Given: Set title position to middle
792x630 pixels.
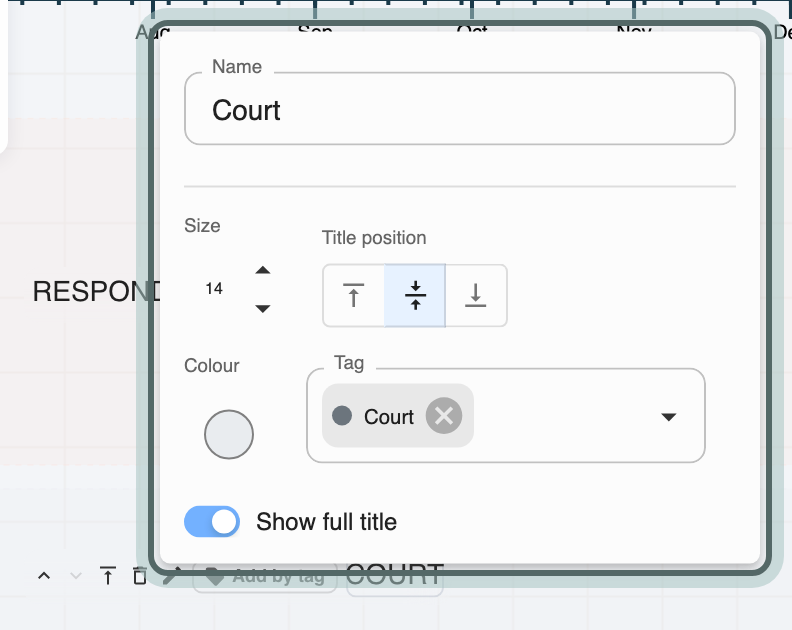Looking at the screenshot, I should 415,296.
